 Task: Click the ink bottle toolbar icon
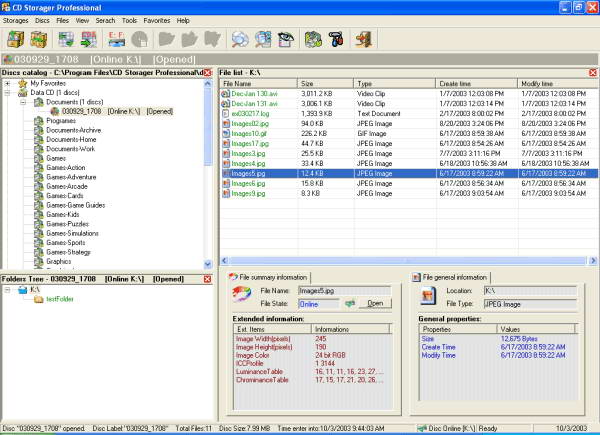point(336,39)
